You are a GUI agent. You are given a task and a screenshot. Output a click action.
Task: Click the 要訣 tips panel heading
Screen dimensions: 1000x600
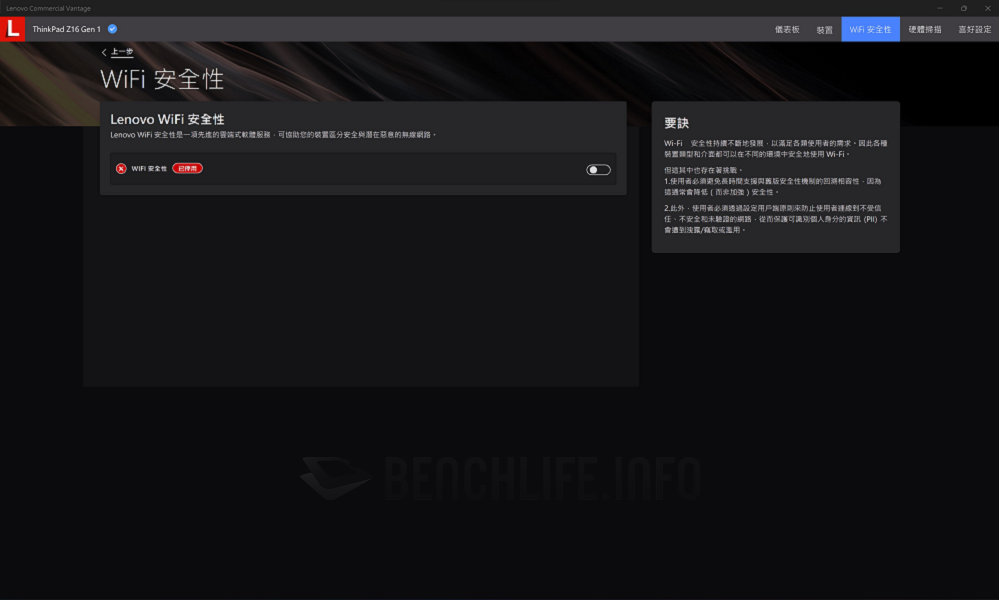pos(677,123)
